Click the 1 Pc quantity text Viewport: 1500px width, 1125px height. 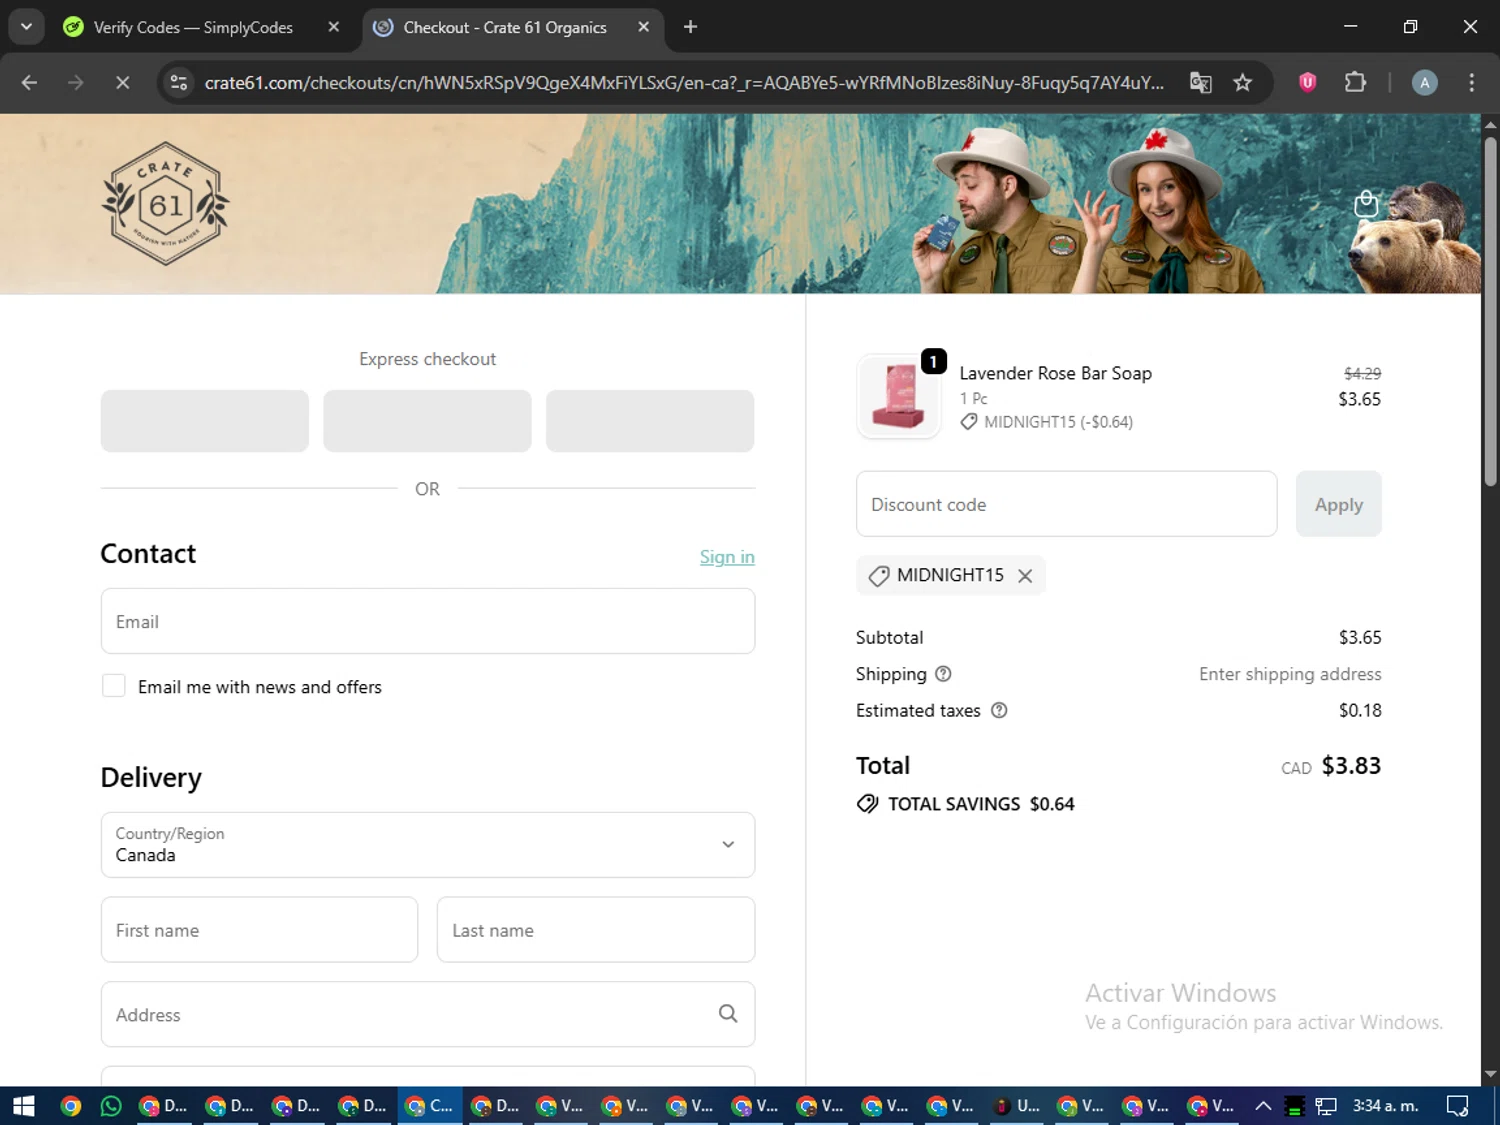coord(973,399)
